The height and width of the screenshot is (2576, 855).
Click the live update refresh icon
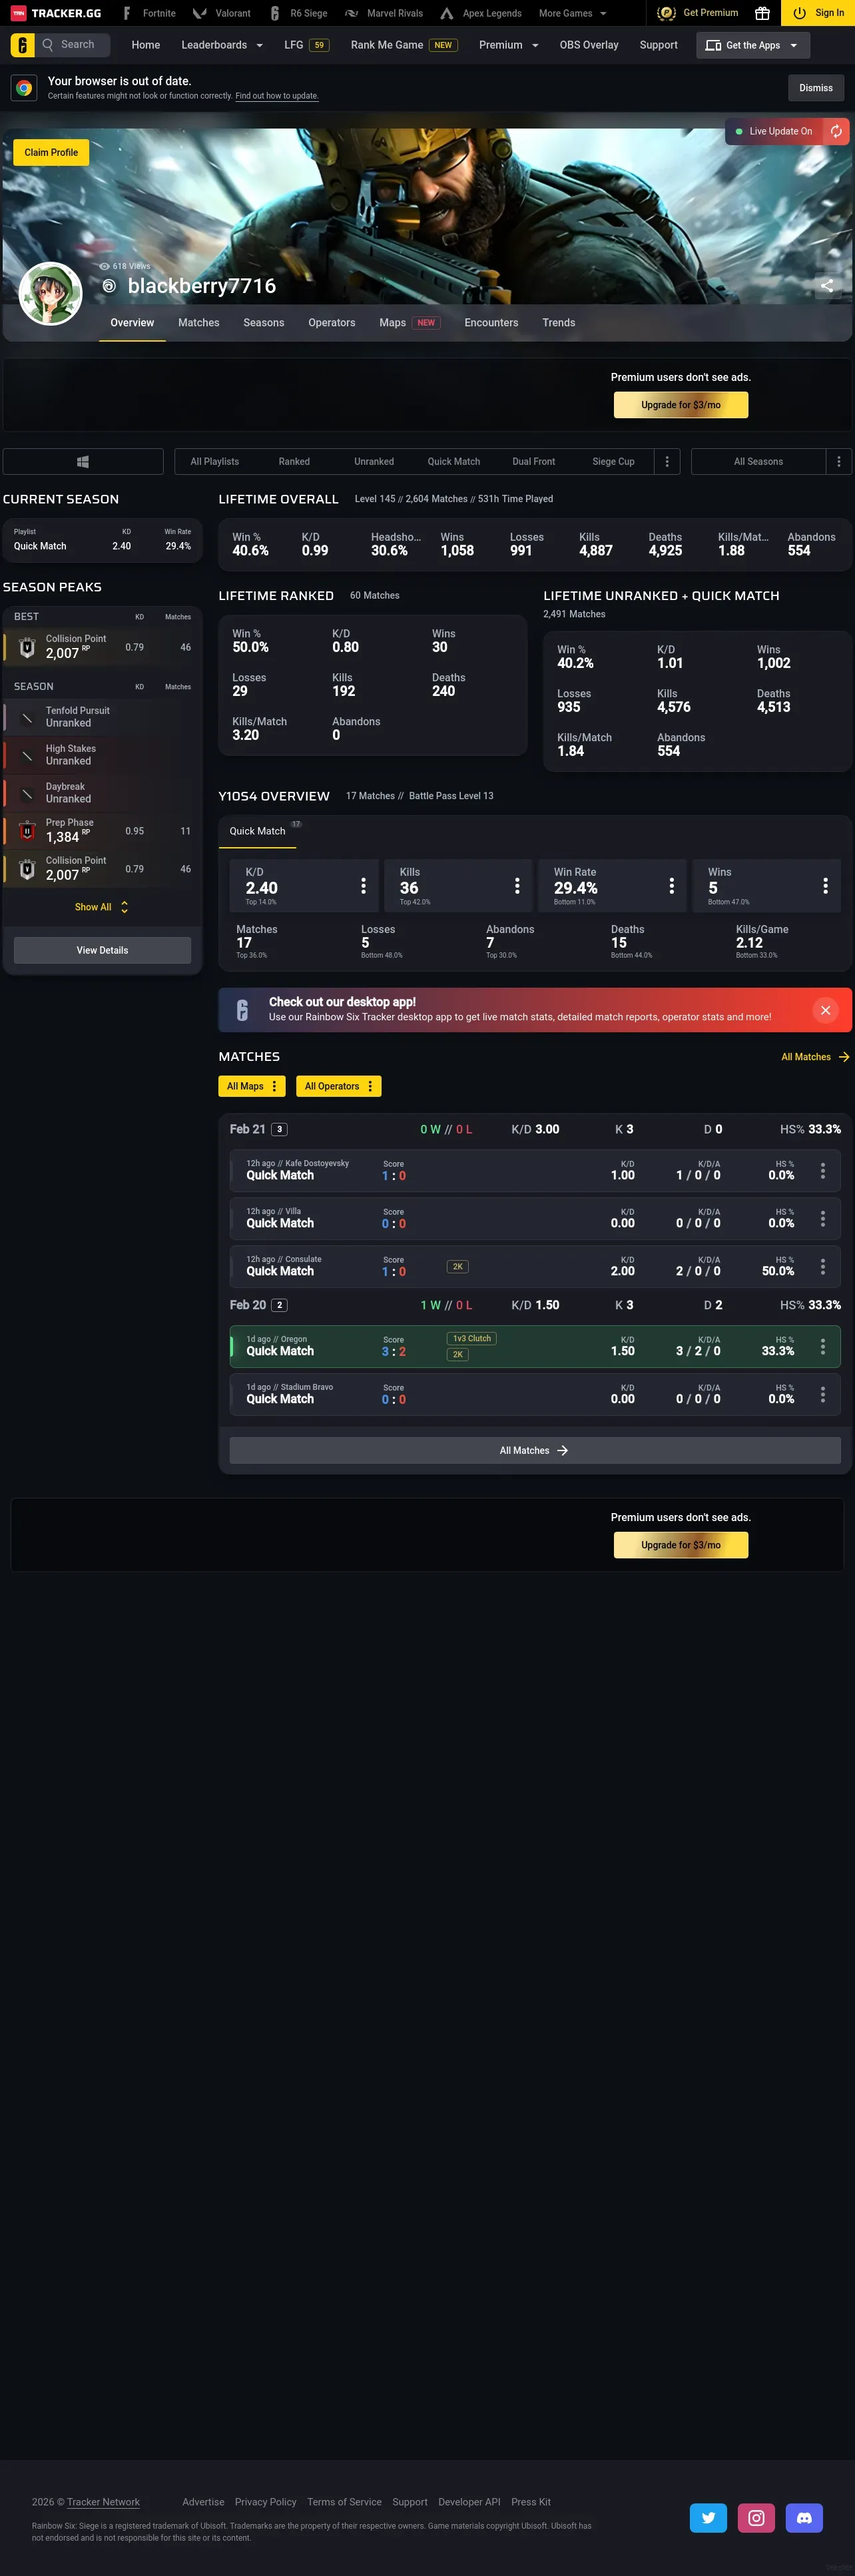point(836,131)
